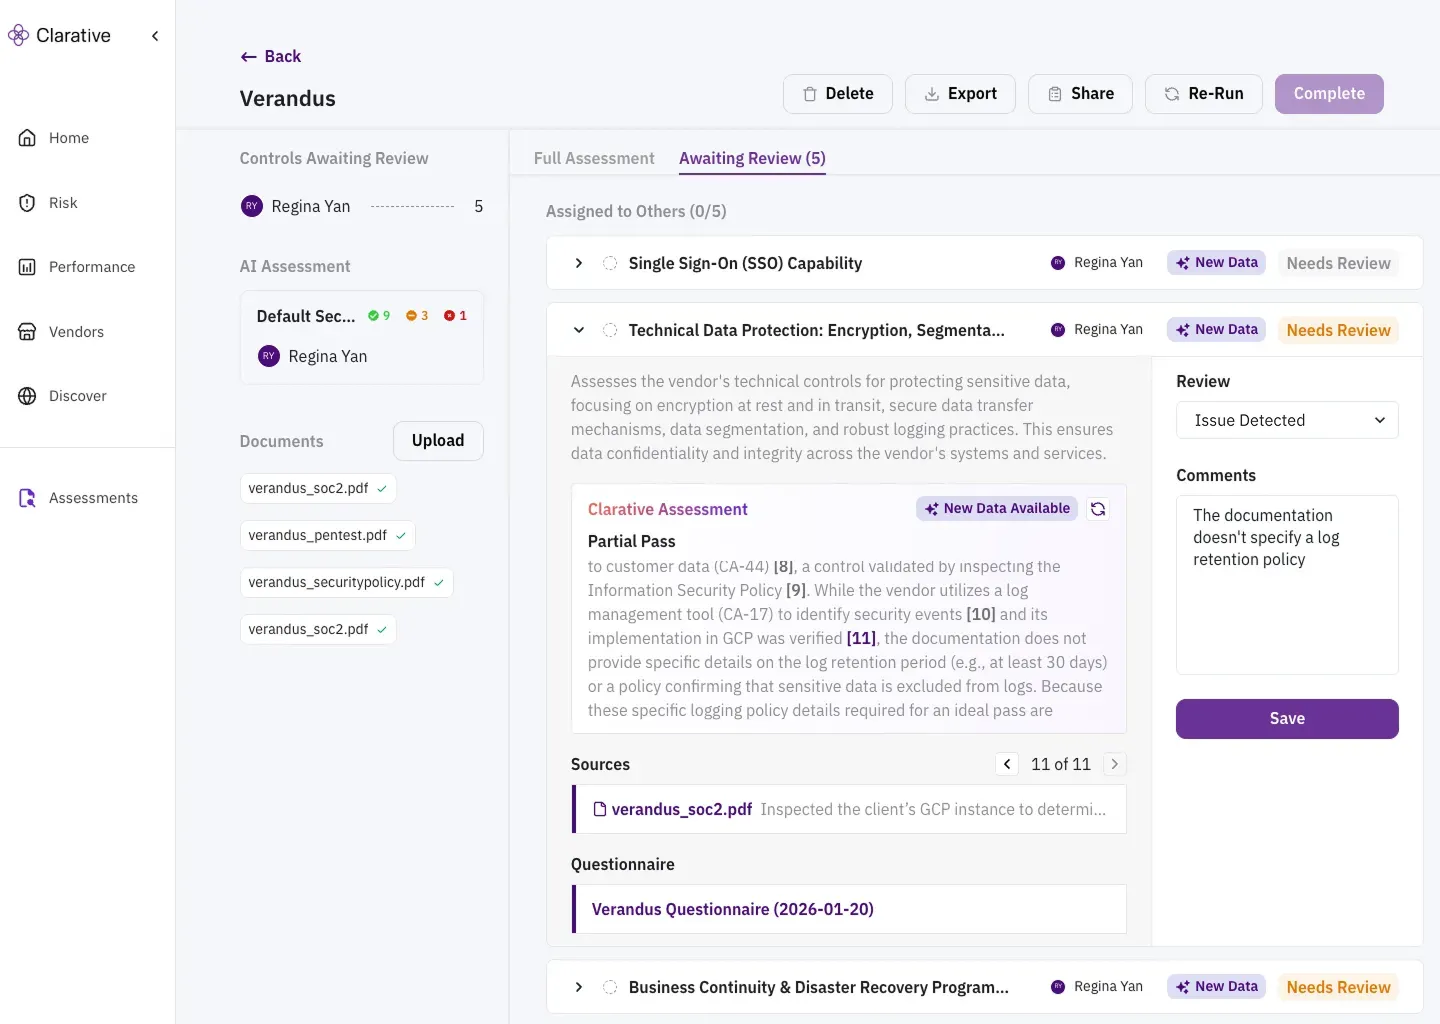This screenshot has width=1440, height=1024.
Task: Click the Performance chart icon
Action: tap(27, 267)
